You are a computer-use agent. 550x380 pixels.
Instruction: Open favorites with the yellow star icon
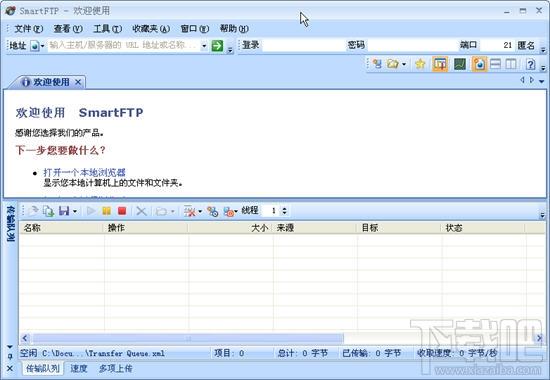click(420, 64)
